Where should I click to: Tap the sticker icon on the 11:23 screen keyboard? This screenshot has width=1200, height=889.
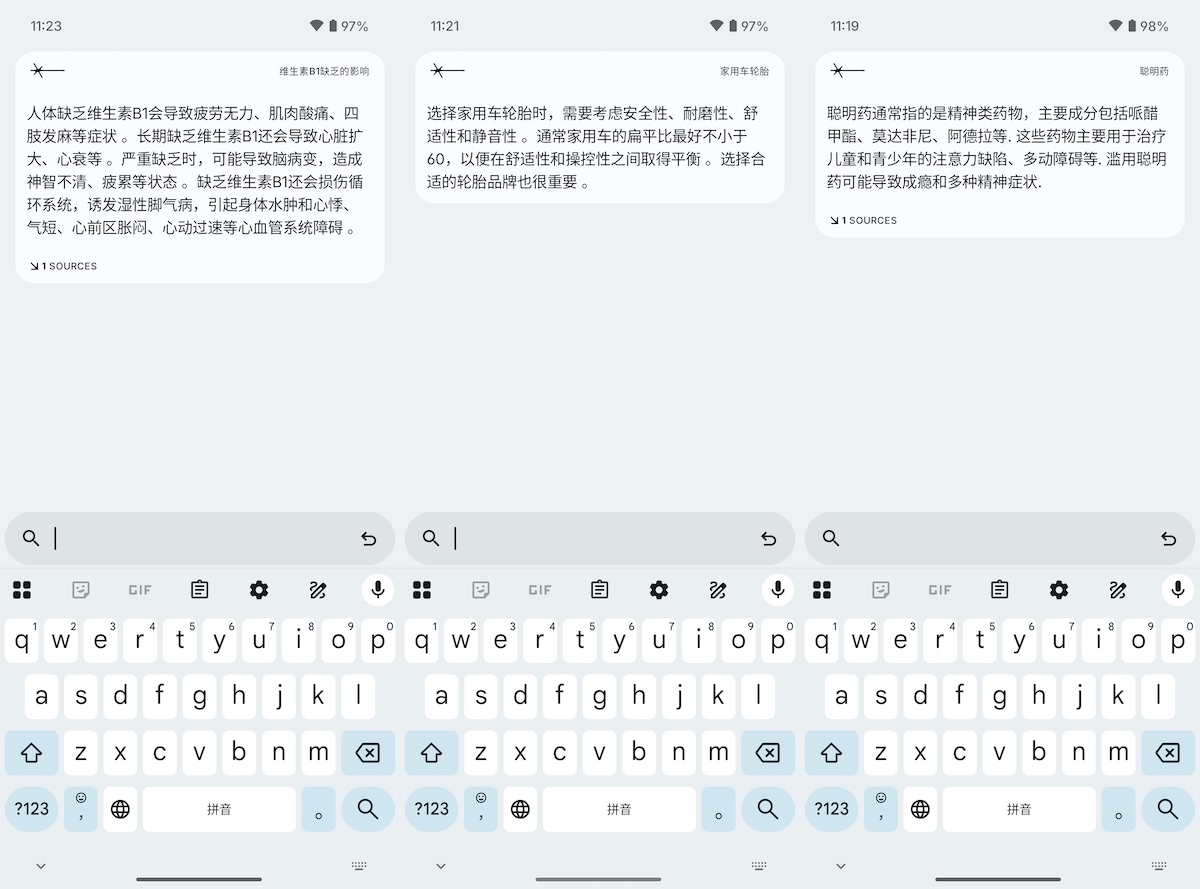click(x=81, y=590)
